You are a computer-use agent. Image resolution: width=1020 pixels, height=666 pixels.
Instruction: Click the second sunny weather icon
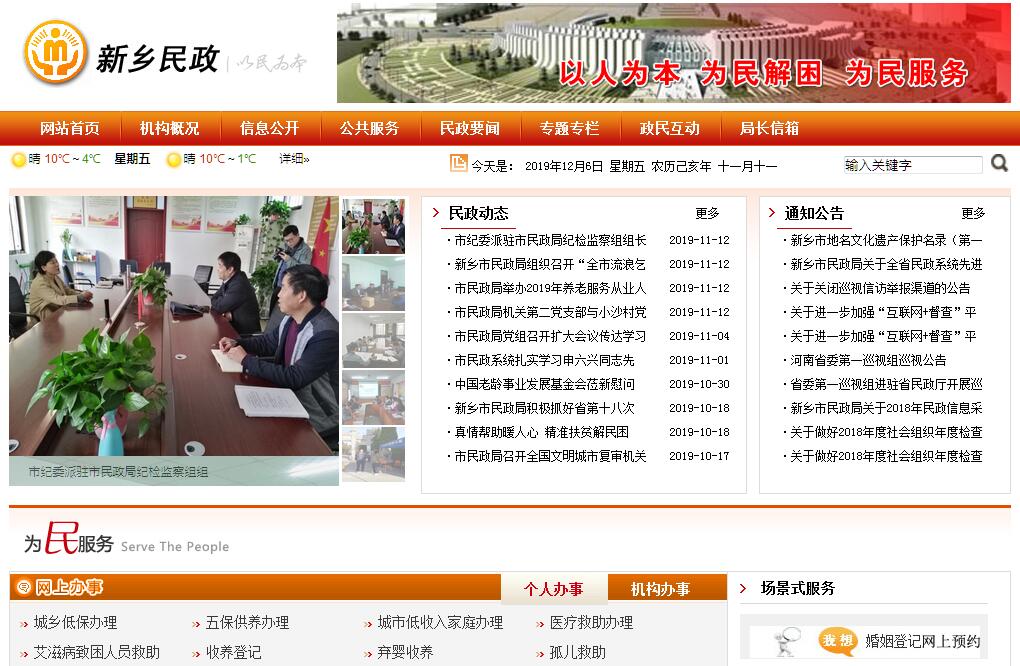(x=174, y=160)
